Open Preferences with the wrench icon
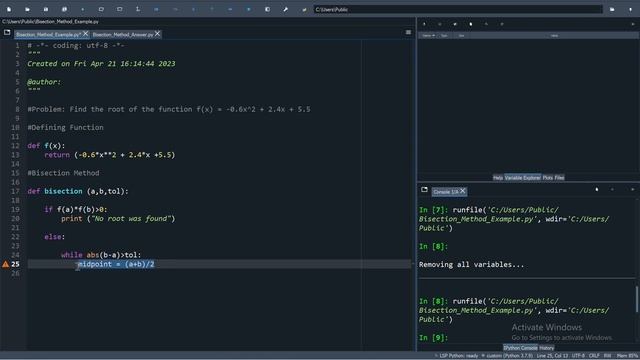Image resolution: width=640 pixels, height=360 pixels. click(286, 9)
